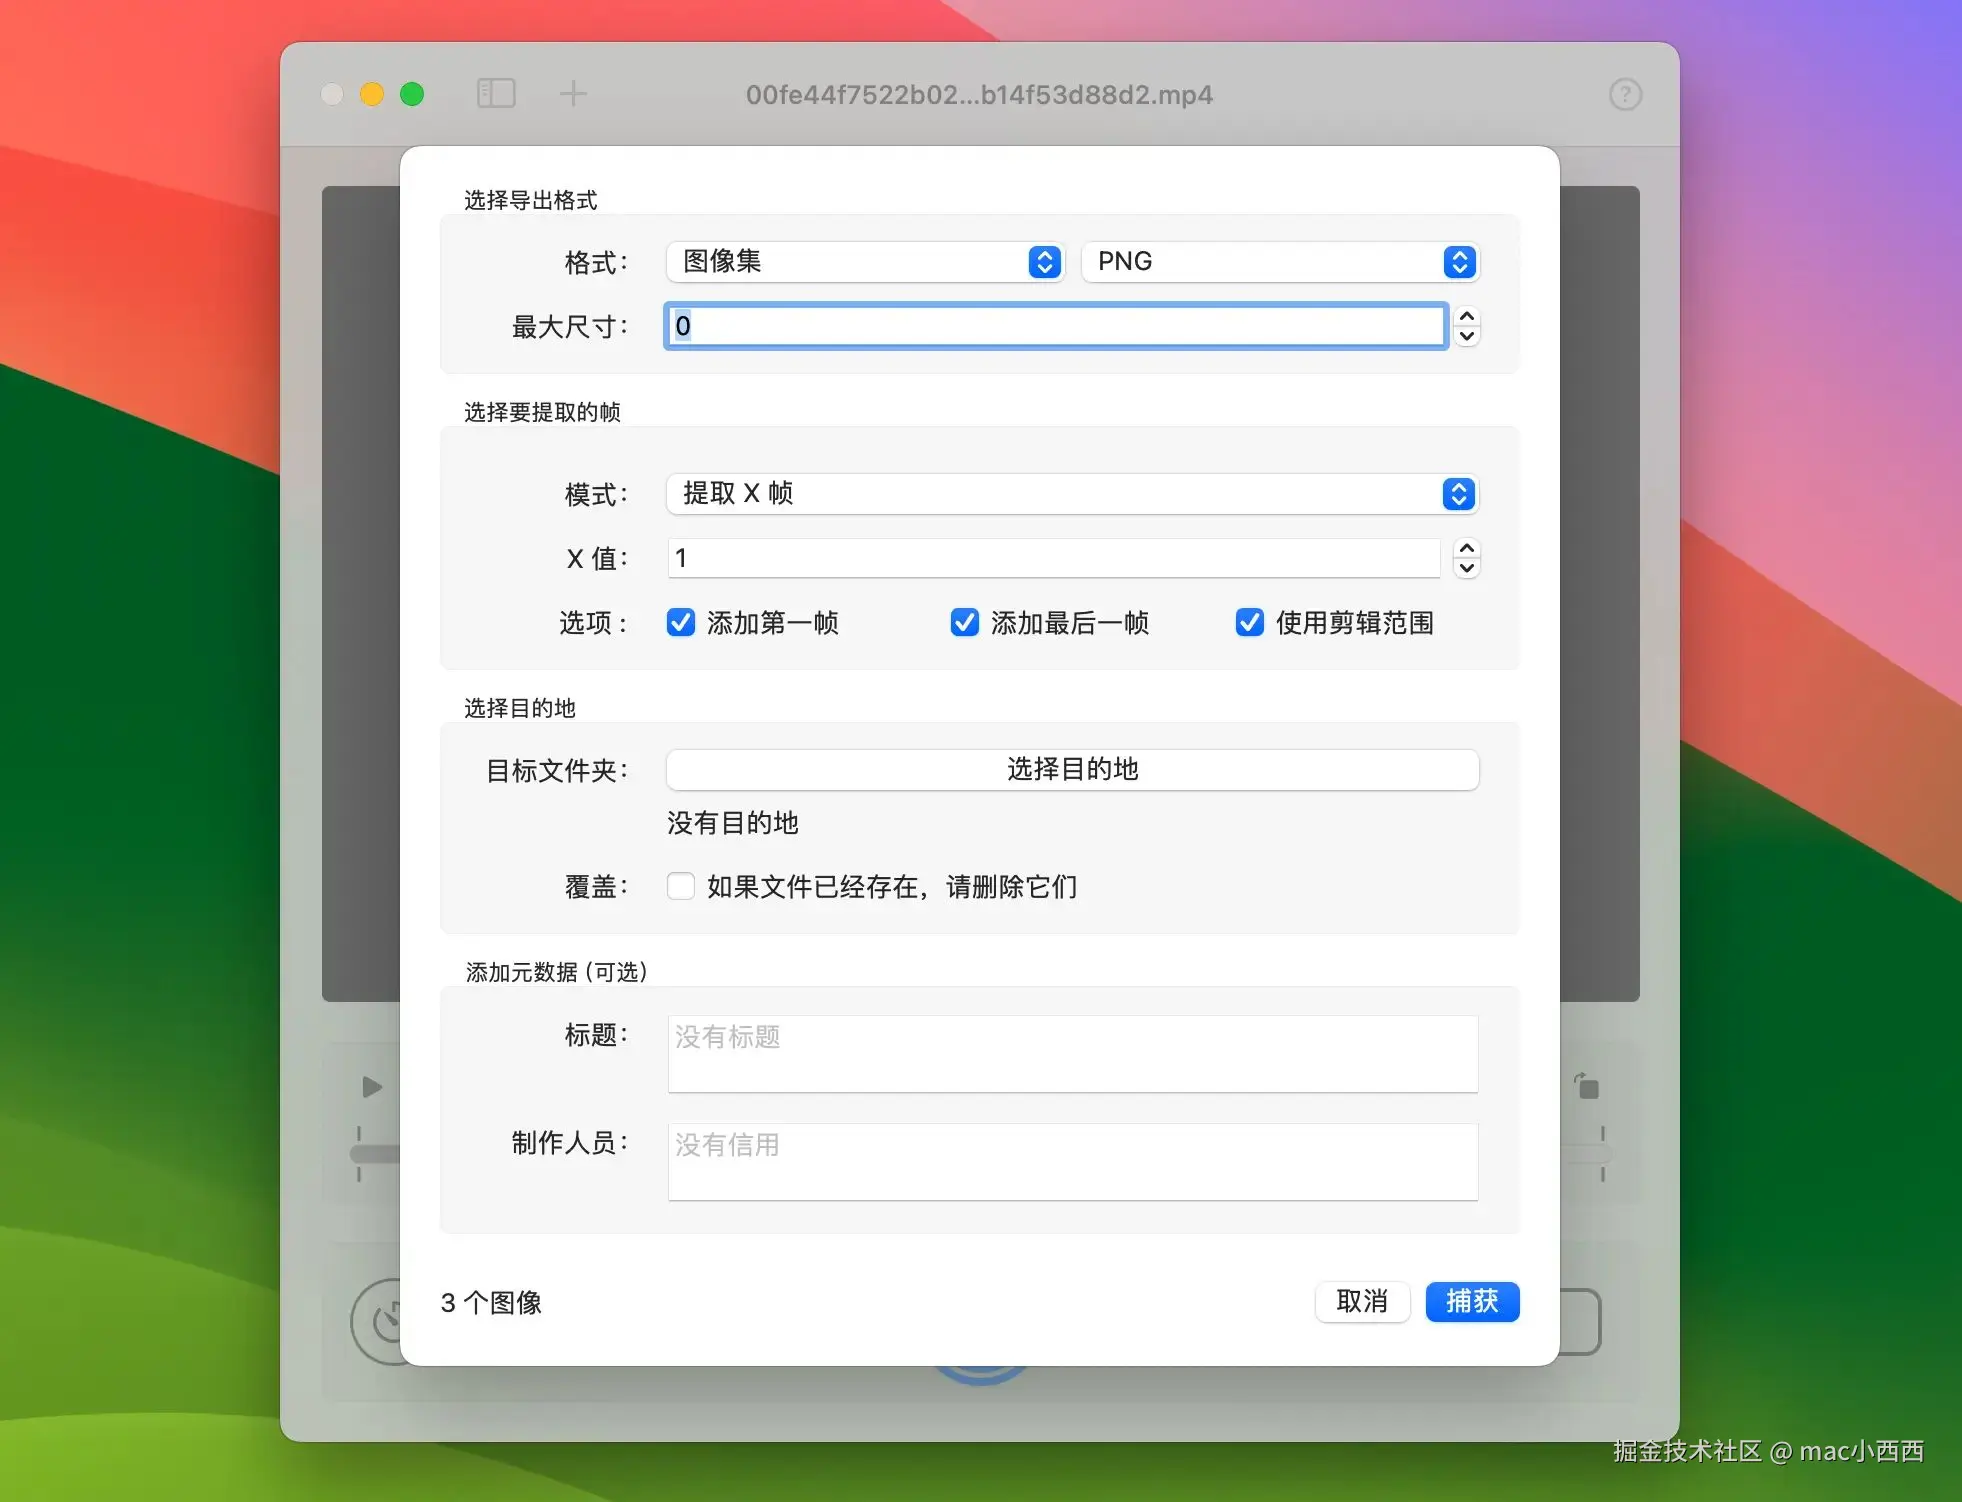Uncheck the 添加第一帧 checkbox
Viewport: 1962px width, 1502px height.
coord(680,622)
